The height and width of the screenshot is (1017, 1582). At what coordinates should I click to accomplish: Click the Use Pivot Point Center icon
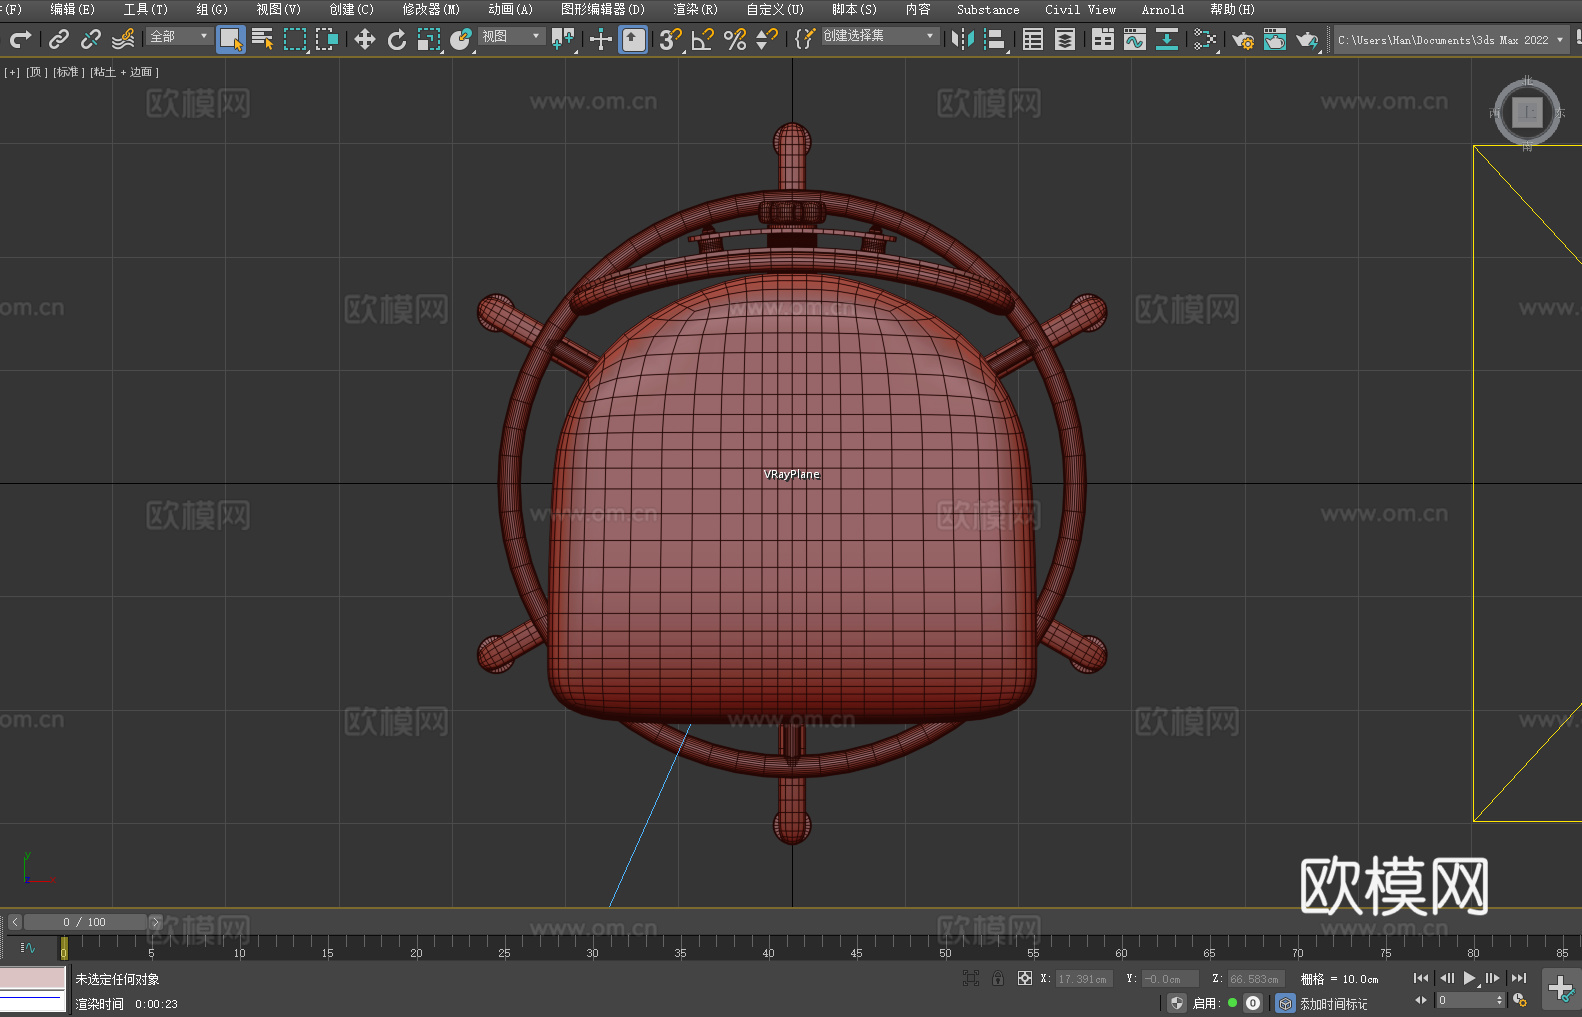563,39
